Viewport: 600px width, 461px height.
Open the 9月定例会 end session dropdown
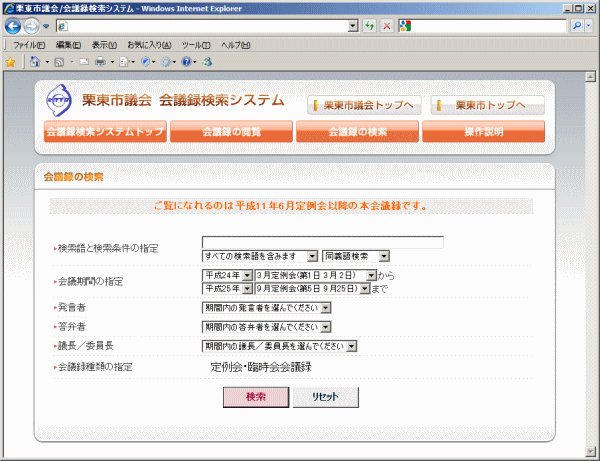312,288
